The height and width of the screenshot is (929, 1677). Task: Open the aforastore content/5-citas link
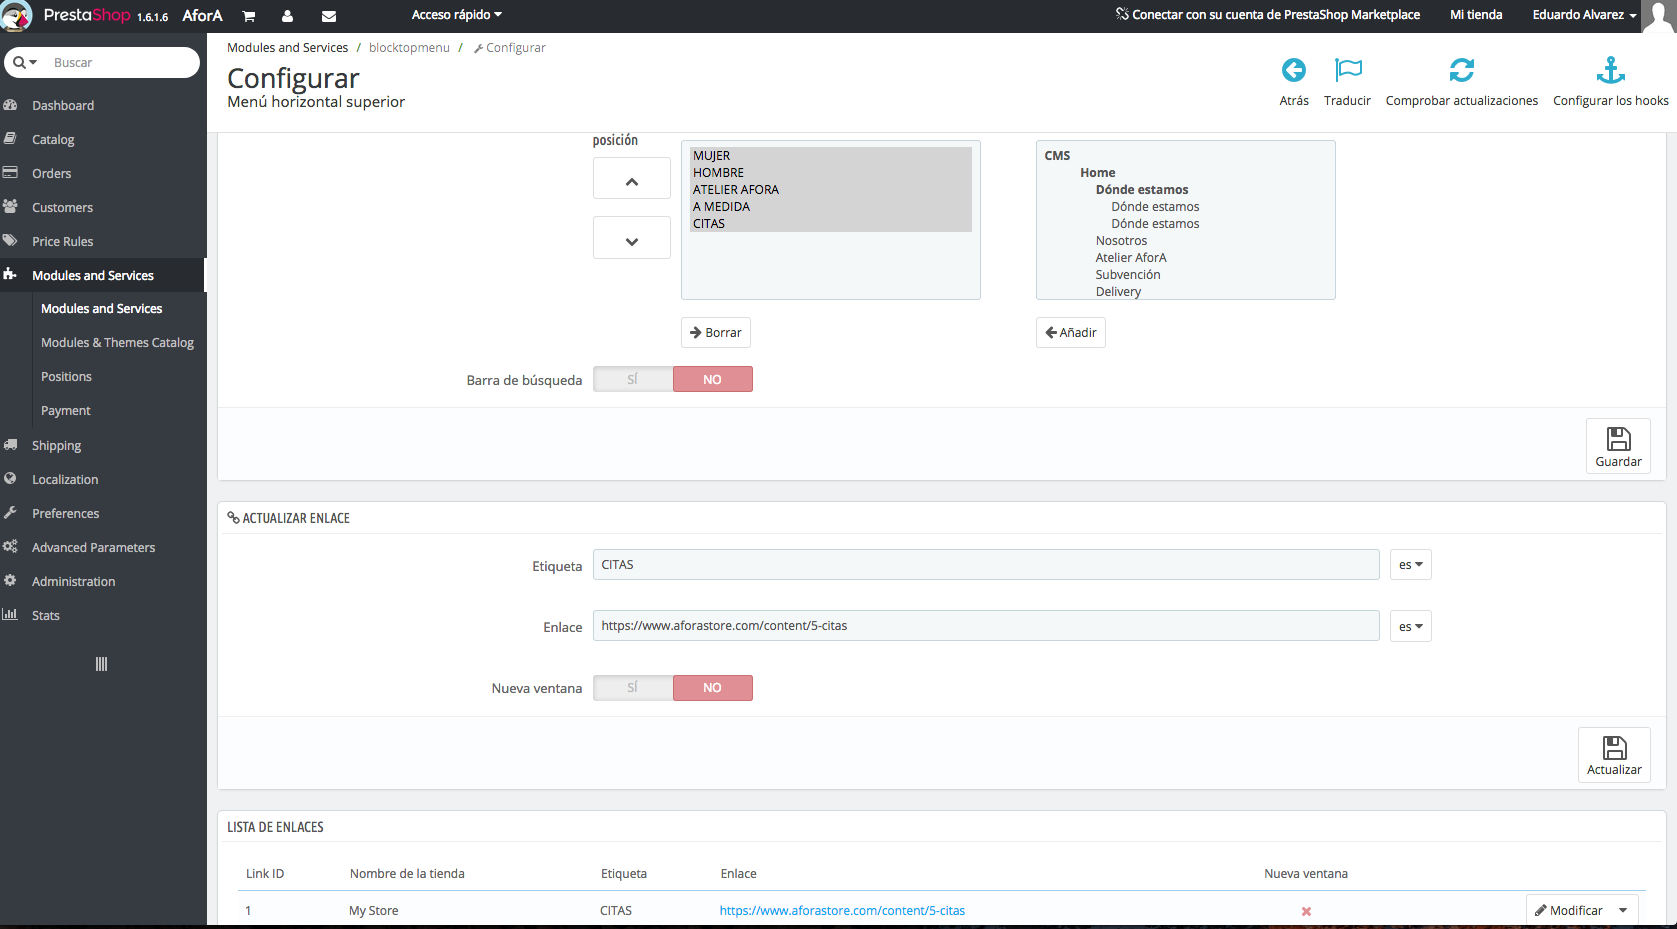(842, 911)
